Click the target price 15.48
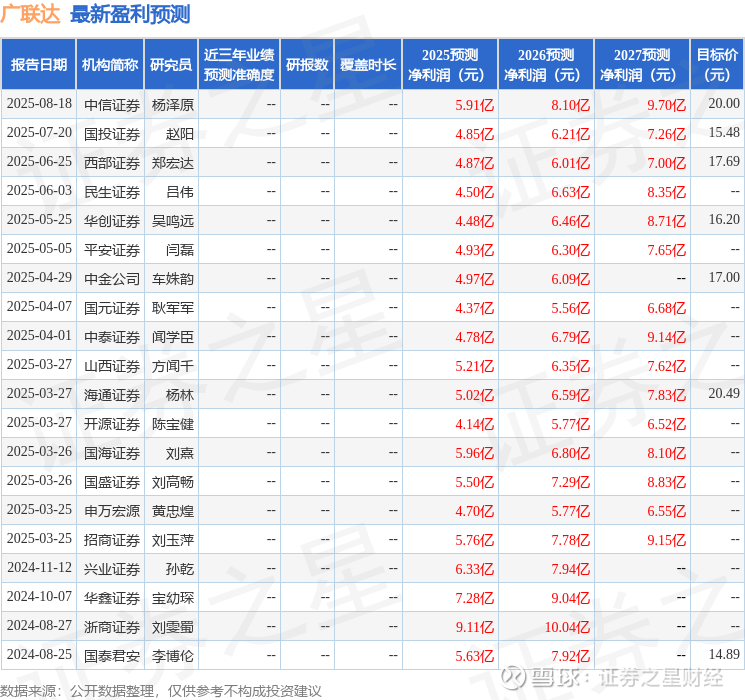Screen dimensions: 745x700 (x=724, y=133)
